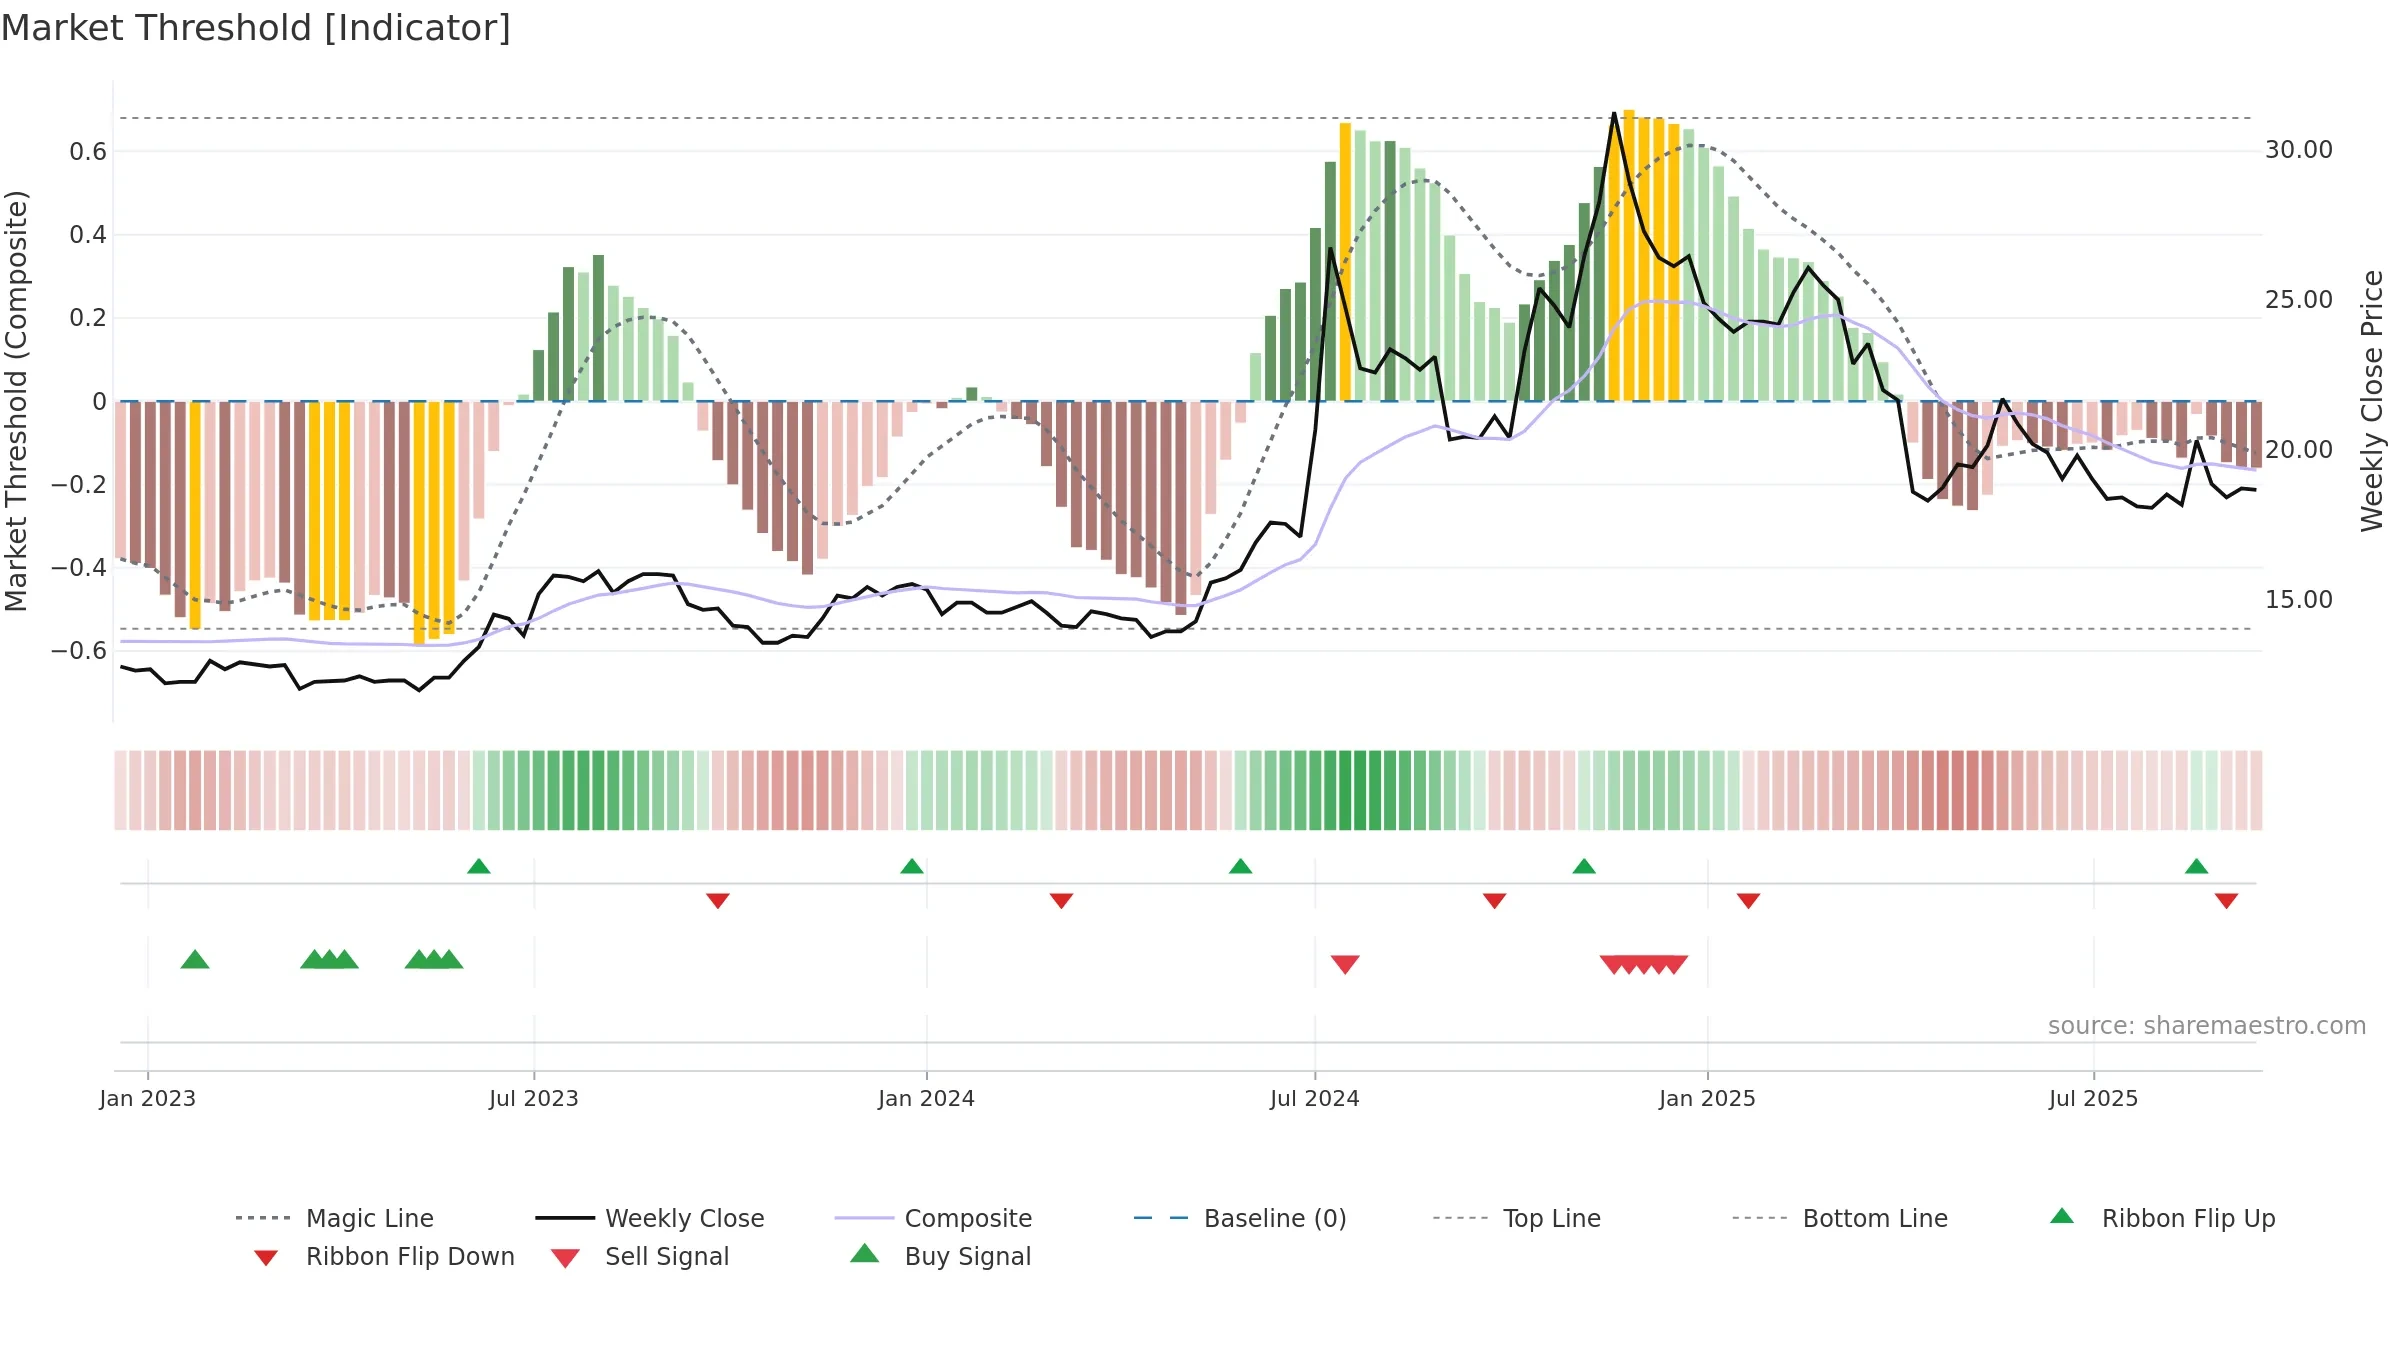Select the ribbon flip up marker before Jan 2024
The height and width of the screenshot is (1350, 2400).
912,866
